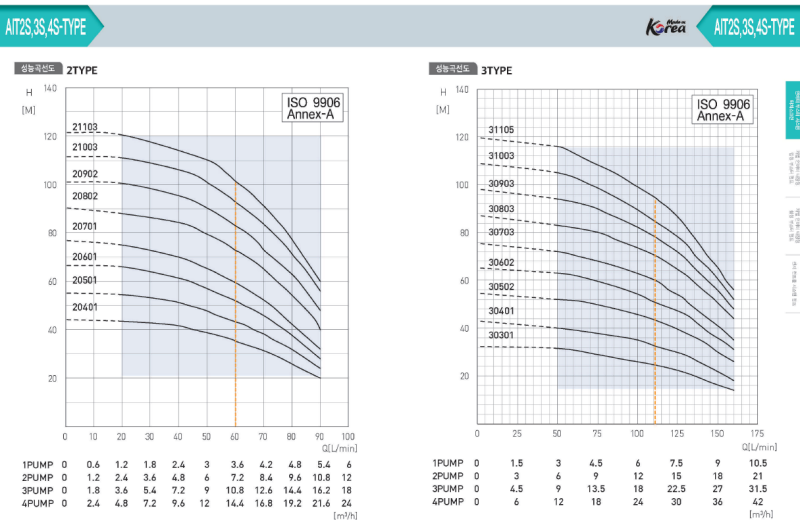Click the 2PUMP row label under the 3TYPE chart
Image resolution: width=800 pixels, height=525 pixels.
tap(448, 476)
